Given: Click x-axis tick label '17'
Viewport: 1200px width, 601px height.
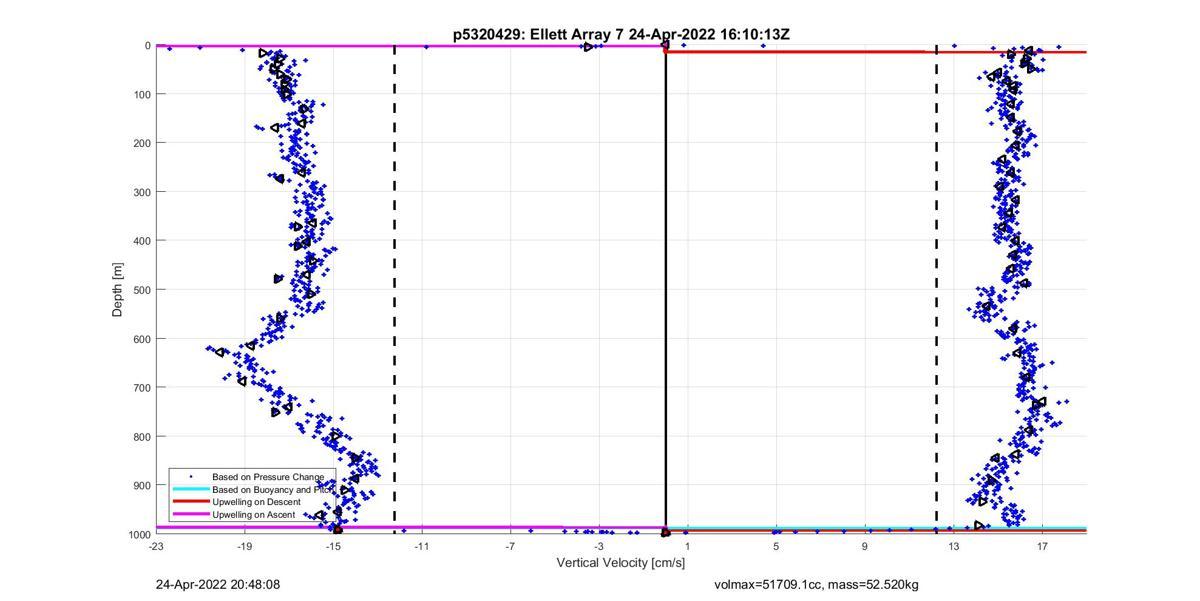Looking at the screenshot, I should pyautogui.click(x=1042, y=546).
